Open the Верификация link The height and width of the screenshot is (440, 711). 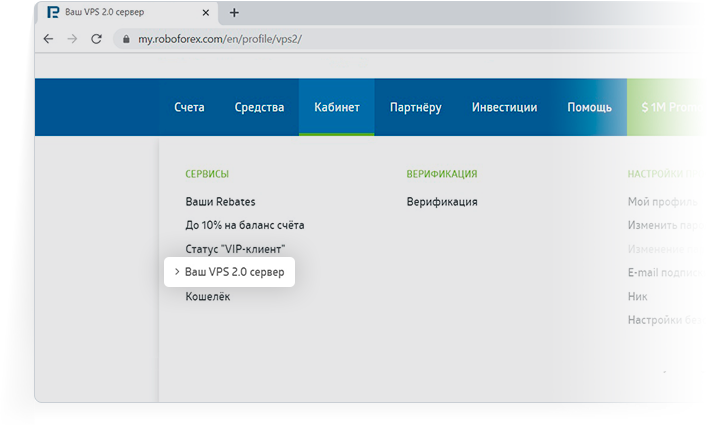(x=442, y=201)
